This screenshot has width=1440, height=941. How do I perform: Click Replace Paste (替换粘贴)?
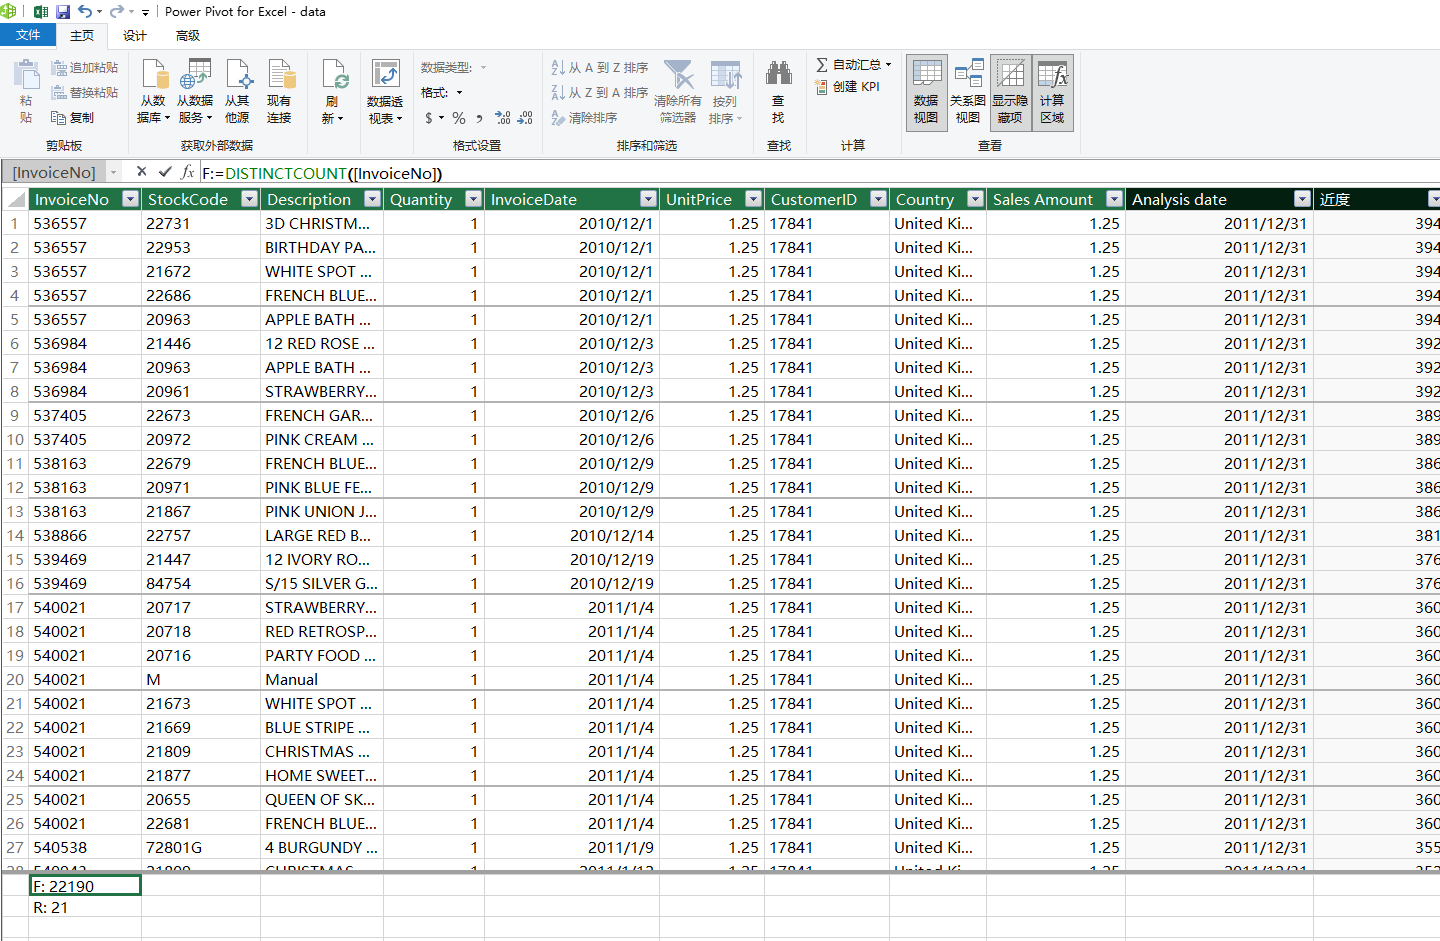(85, 92)
